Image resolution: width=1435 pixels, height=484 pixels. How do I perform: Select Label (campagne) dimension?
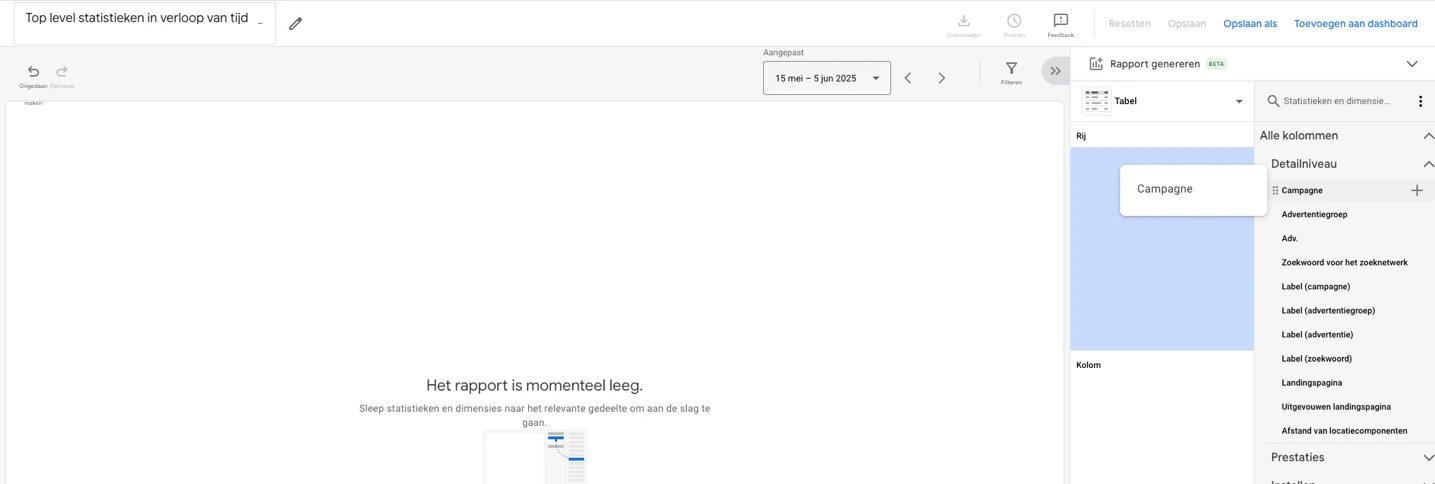pos(1315,286)
